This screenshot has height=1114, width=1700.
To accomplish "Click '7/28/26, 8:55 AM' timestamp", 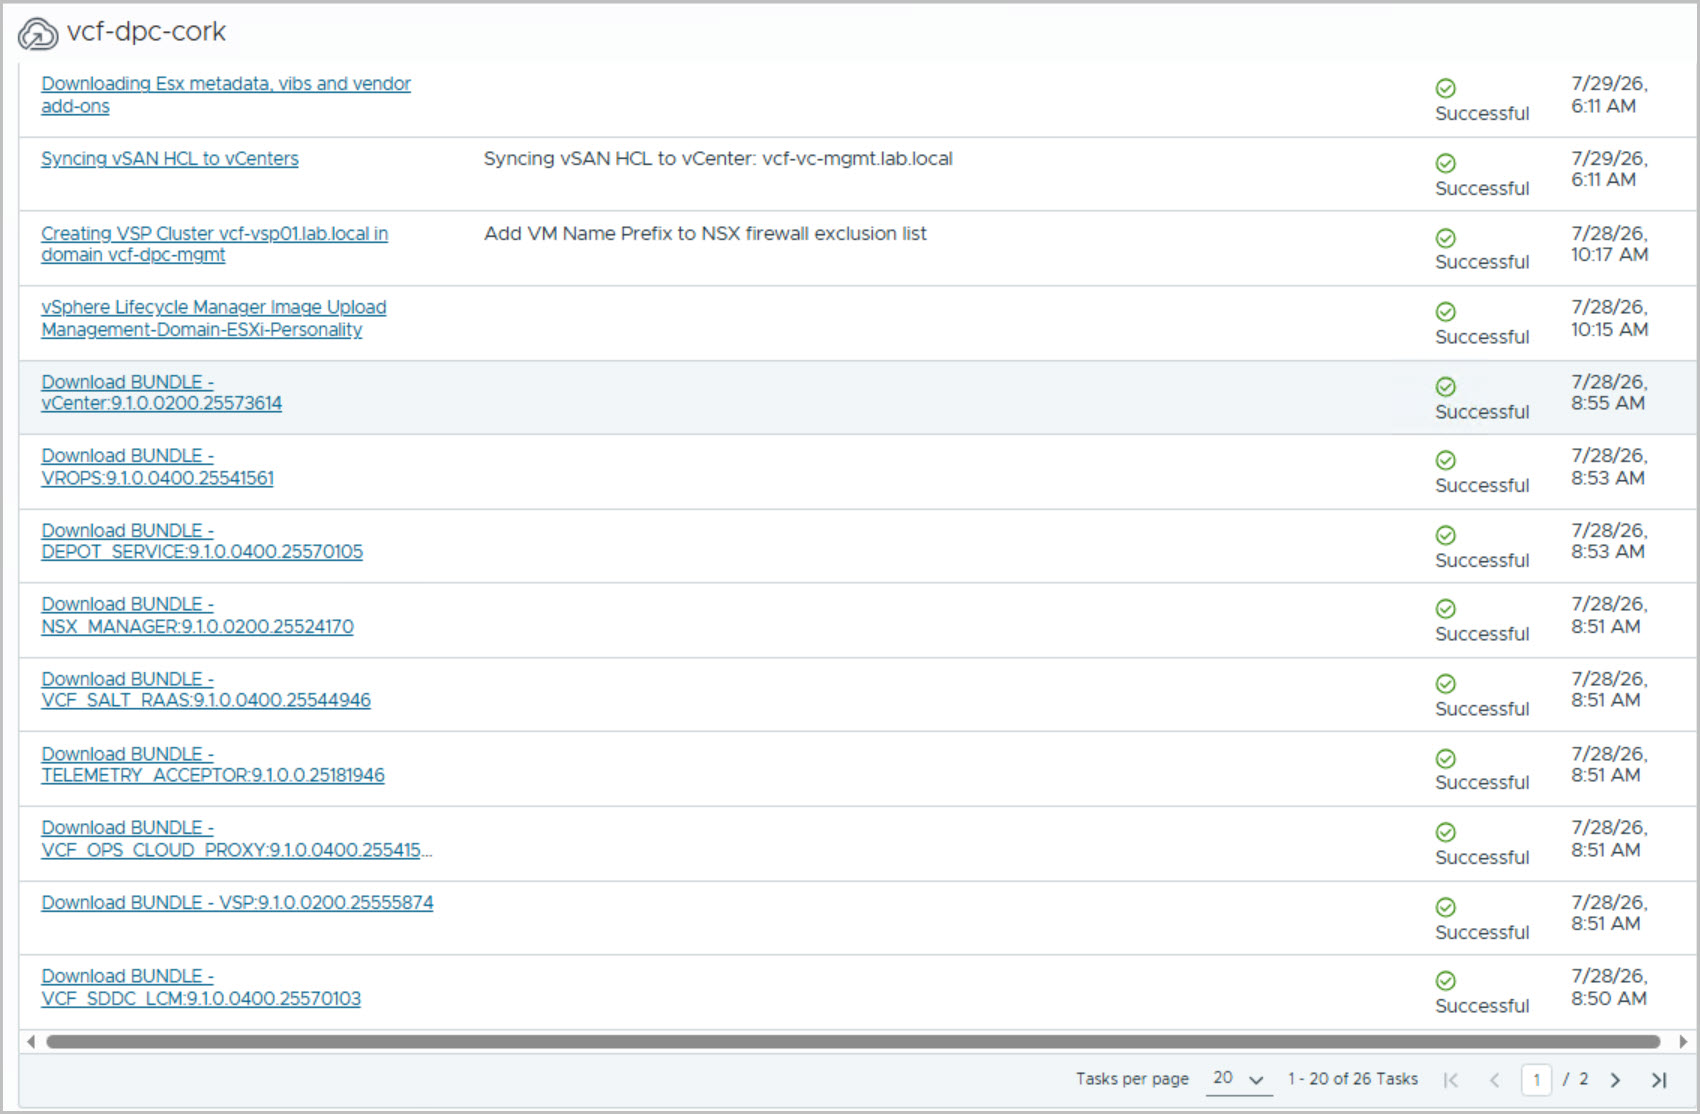I will click(1609, 393).
